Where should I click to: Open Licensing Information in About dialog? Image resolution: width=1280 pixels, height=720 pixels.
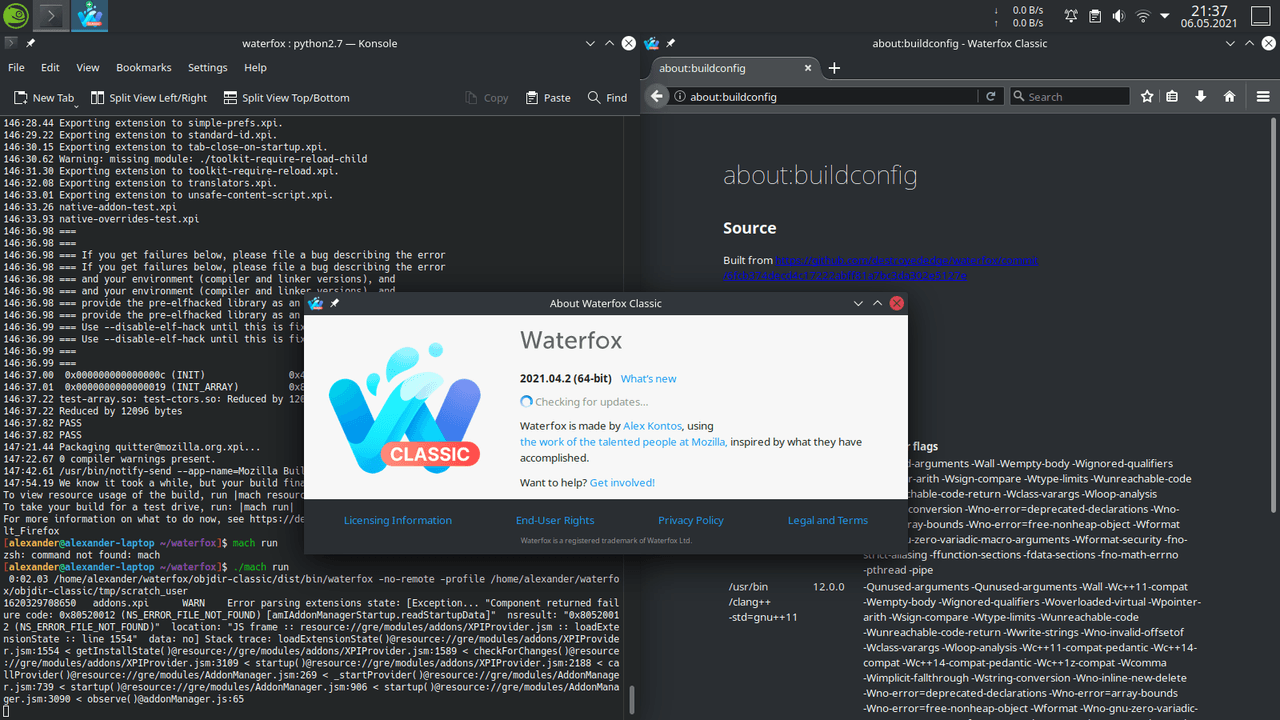coord(398,520)
